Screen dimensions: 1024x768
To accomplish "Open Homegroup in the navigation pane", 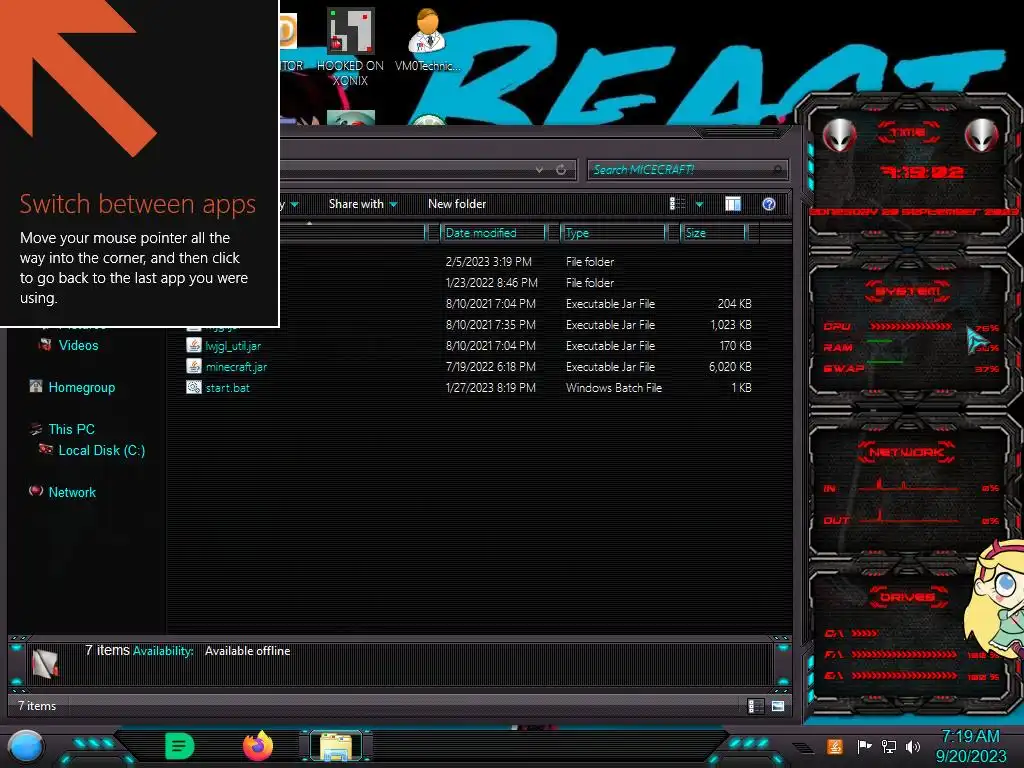I will pos(82,387).
